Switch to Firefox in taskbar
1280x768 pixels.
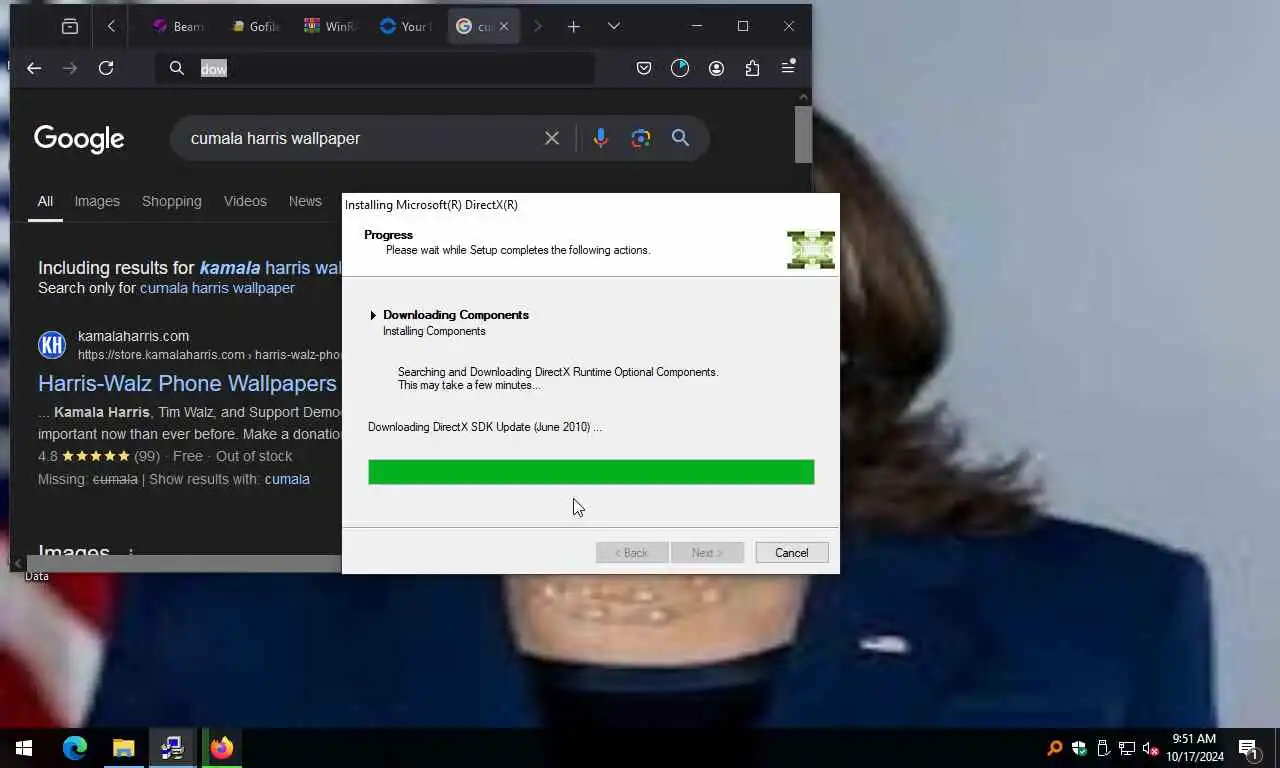[x=222, y=748]
